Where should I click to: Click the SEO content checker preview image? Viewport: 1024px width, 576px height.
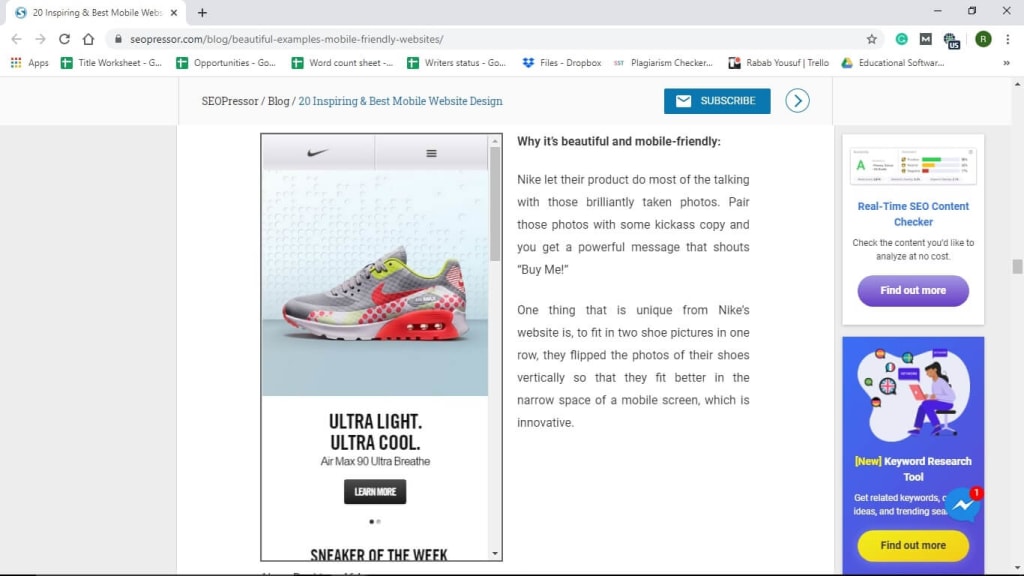pos(913,166)
